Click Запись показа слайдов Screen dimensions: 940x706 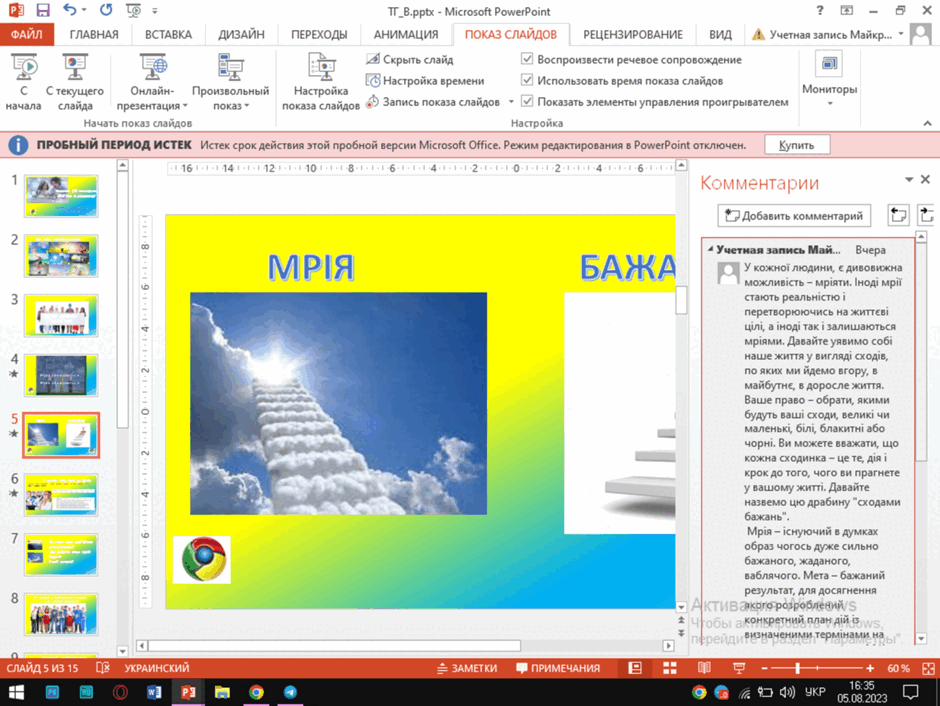pos(433,102)
